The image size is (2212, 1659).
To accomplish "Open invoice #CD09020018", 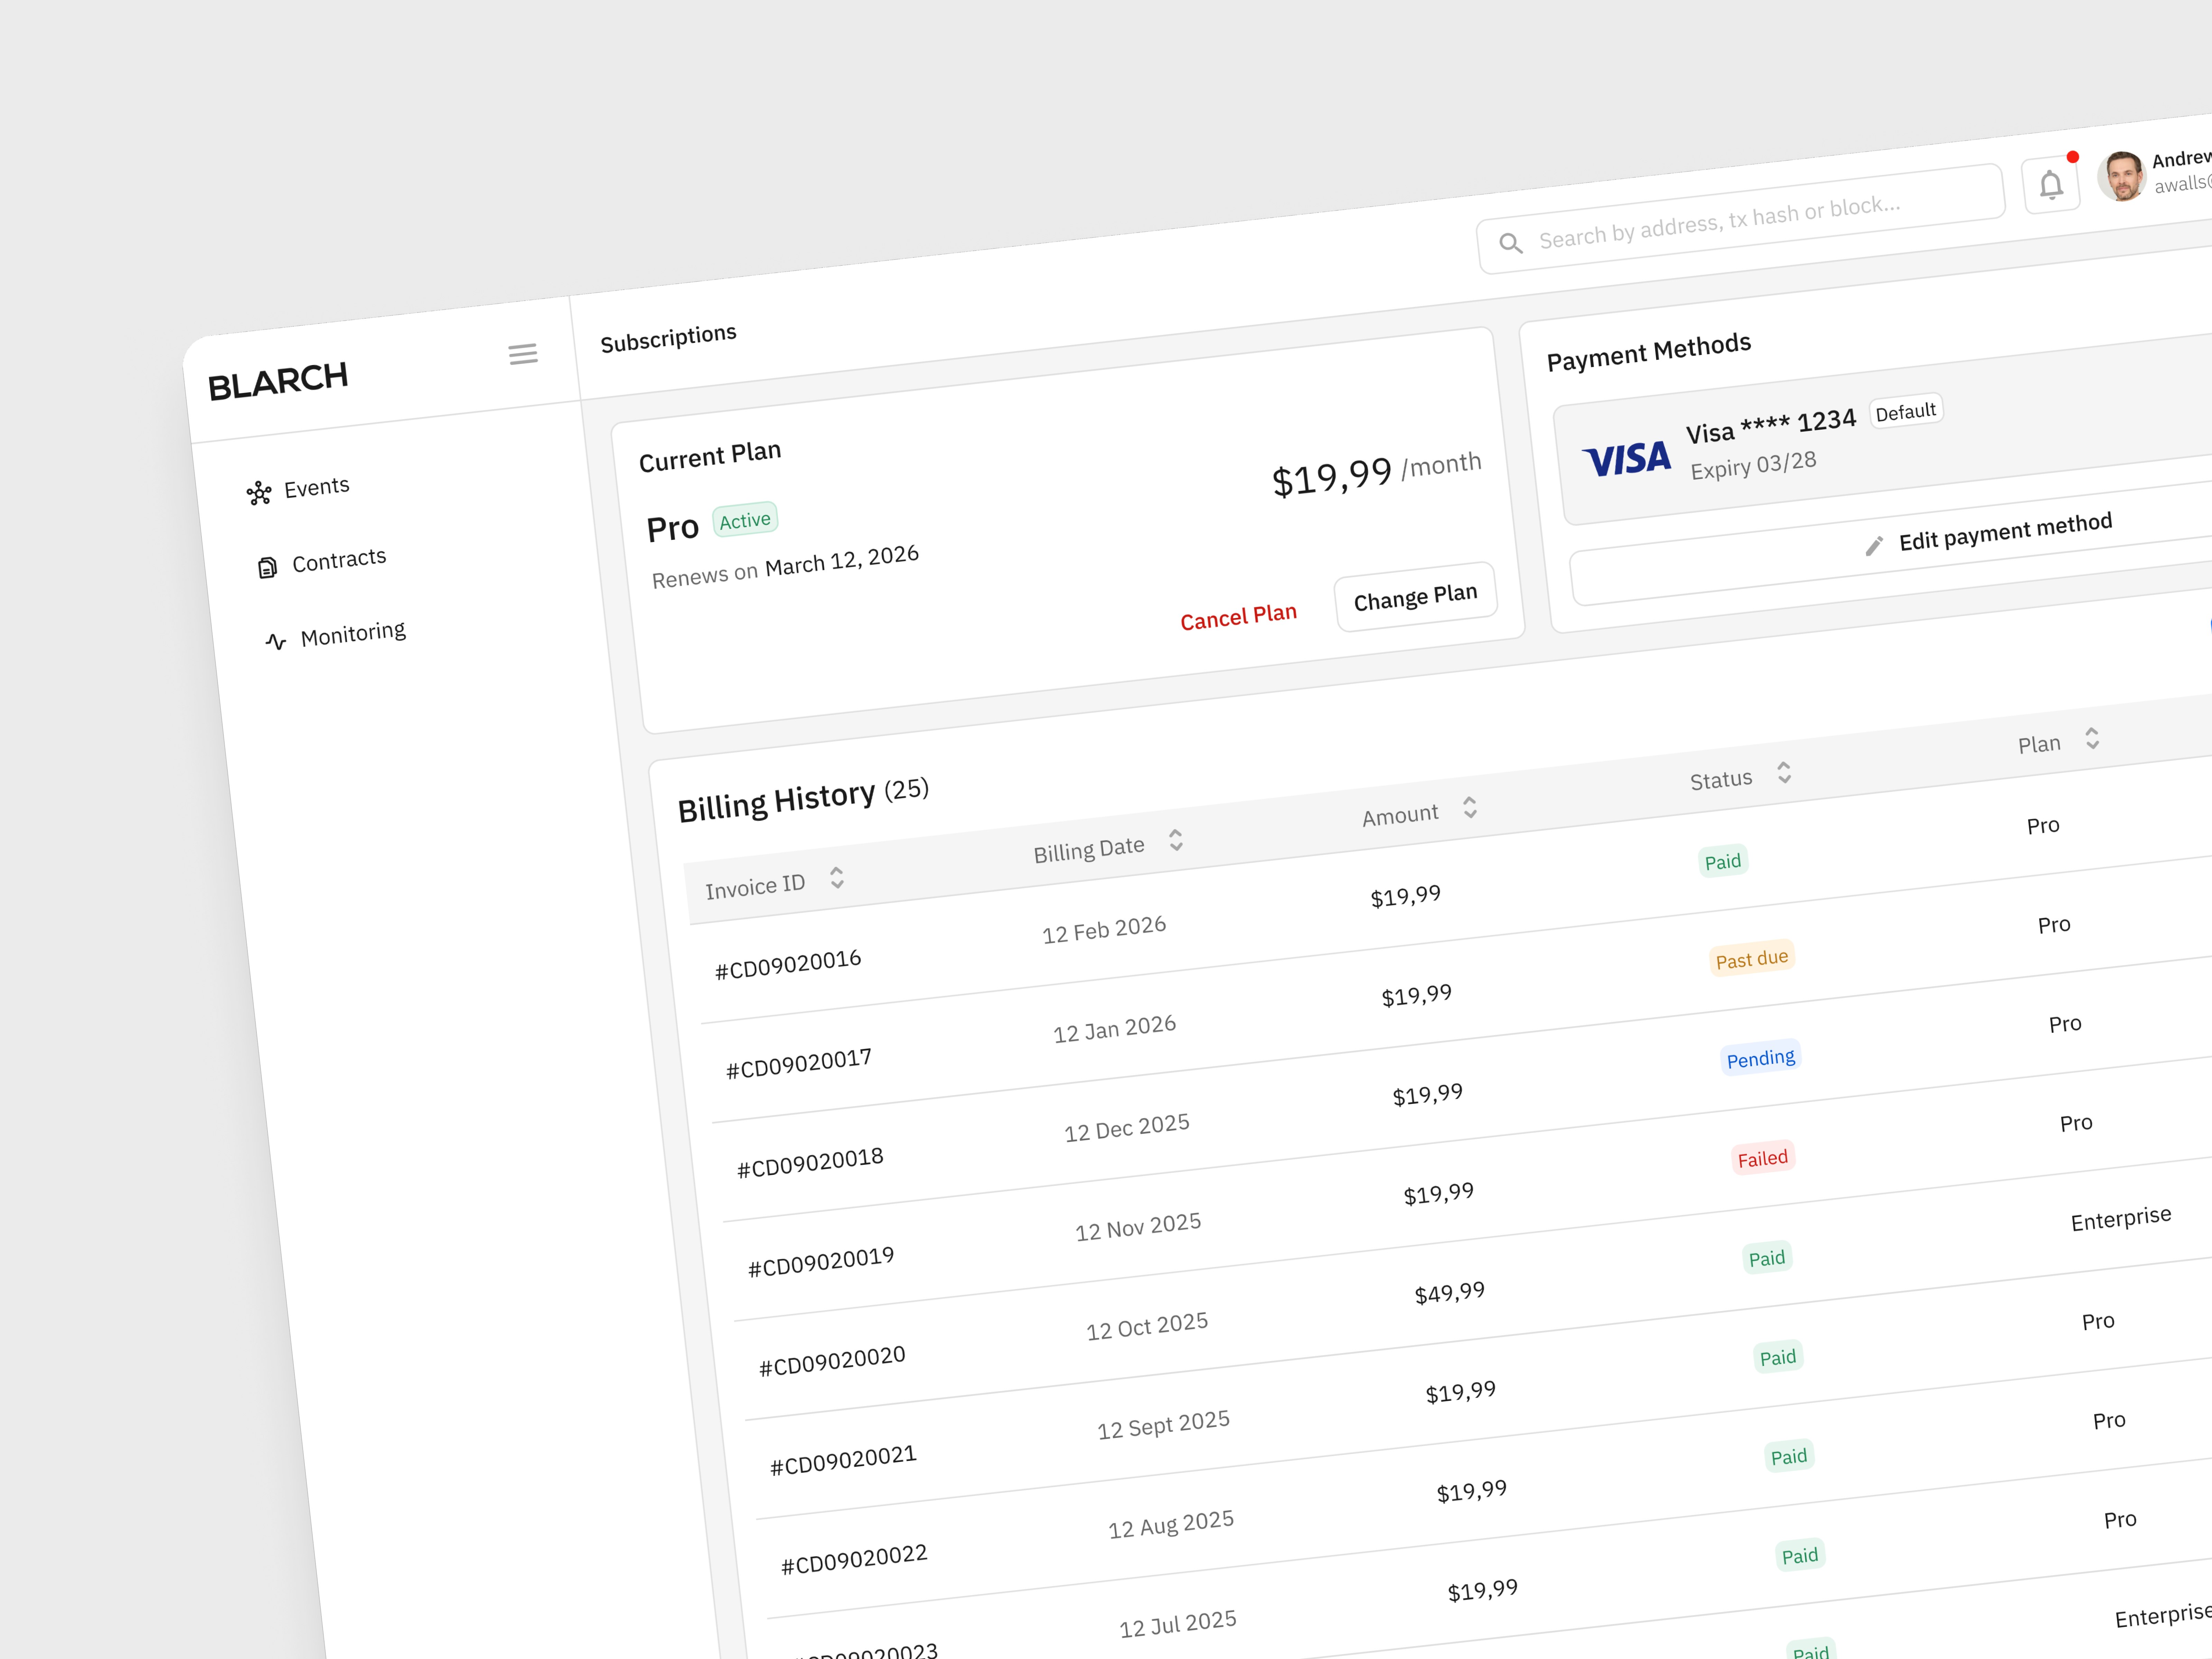I will point(810,1163).
